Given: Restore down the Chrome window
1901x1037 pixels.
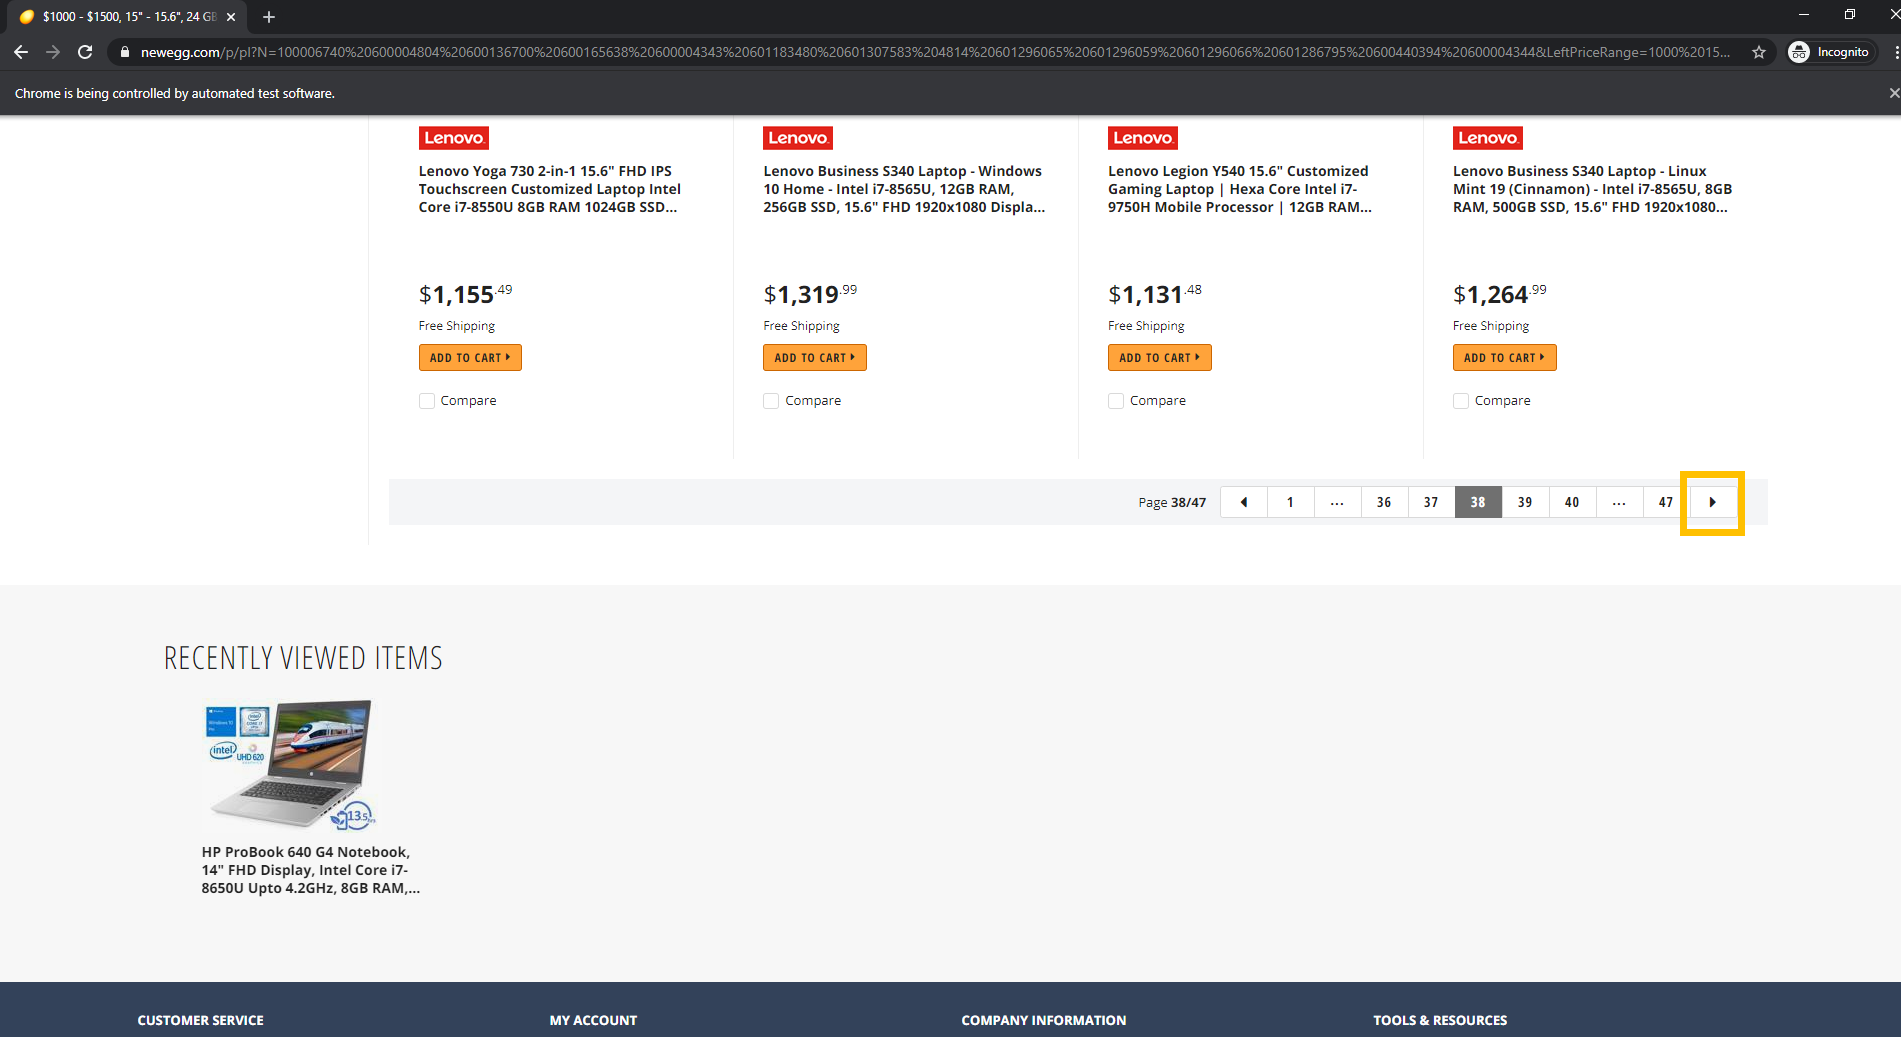Looking at the screenshot, I should pos(1850,14).
